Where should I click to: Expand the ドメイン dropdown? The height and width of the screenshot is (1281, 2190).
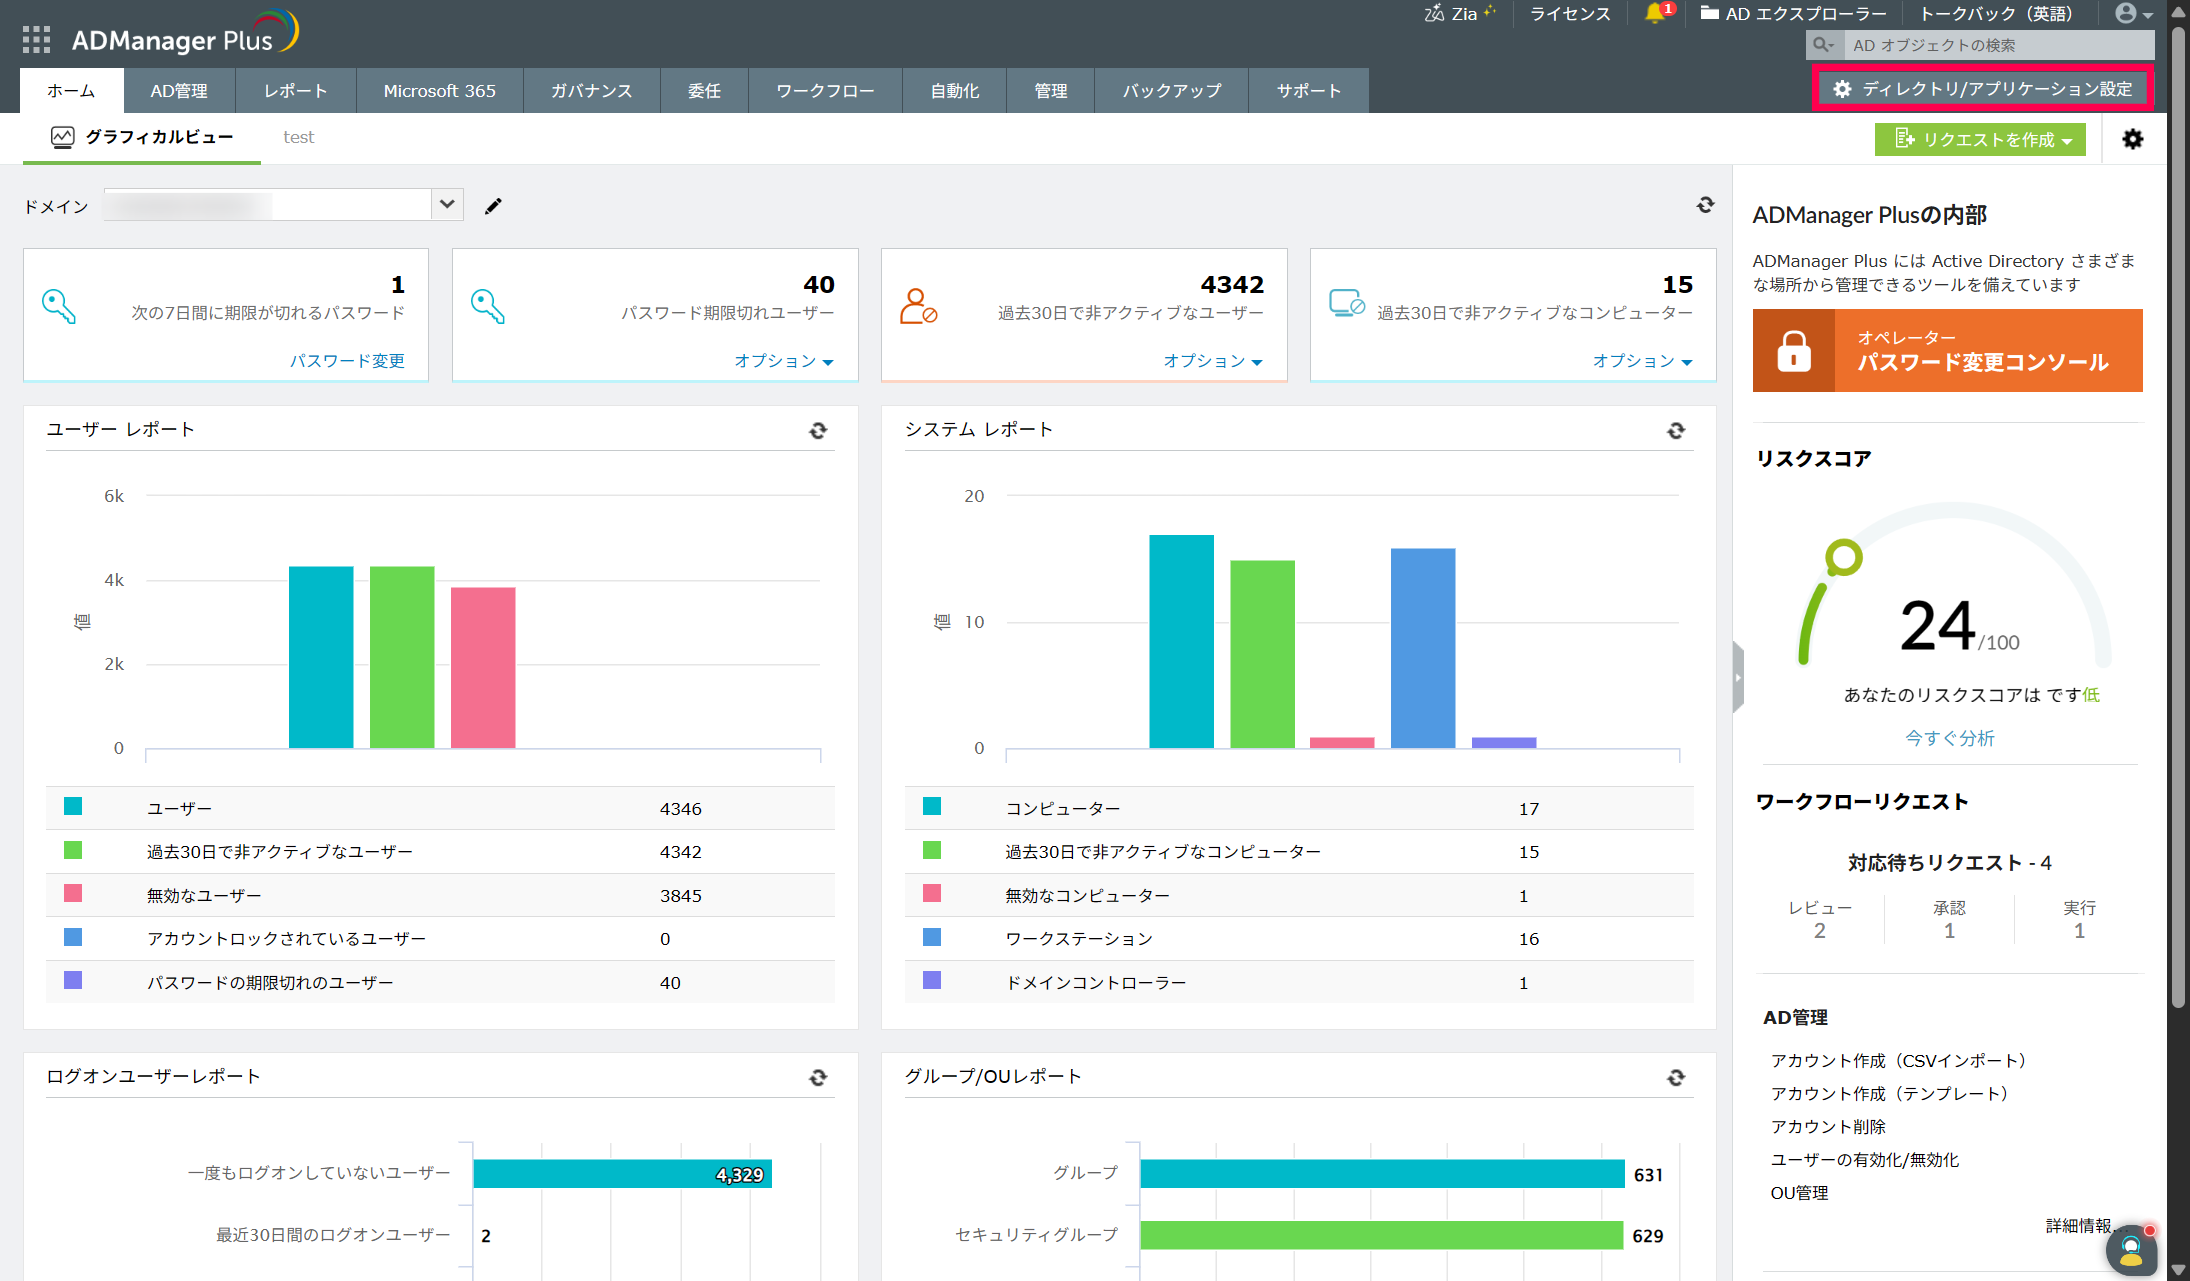tap(447, 205)
